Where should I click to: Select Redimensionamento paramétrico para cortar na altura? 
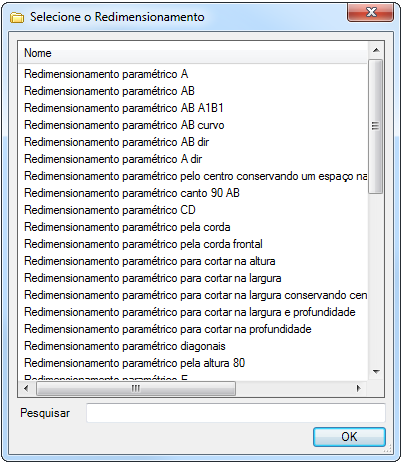[150, 261]
